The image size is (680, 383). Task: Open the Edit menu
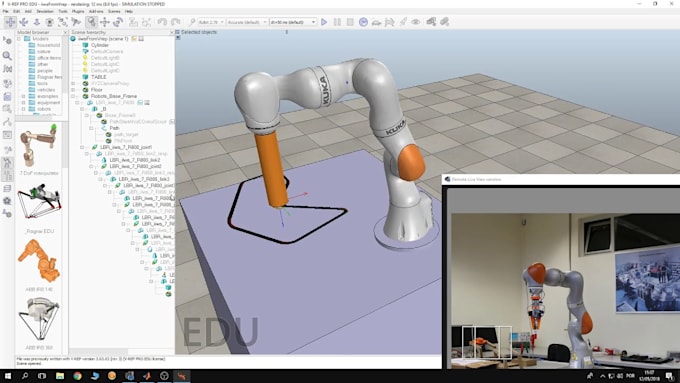[16, 11]
